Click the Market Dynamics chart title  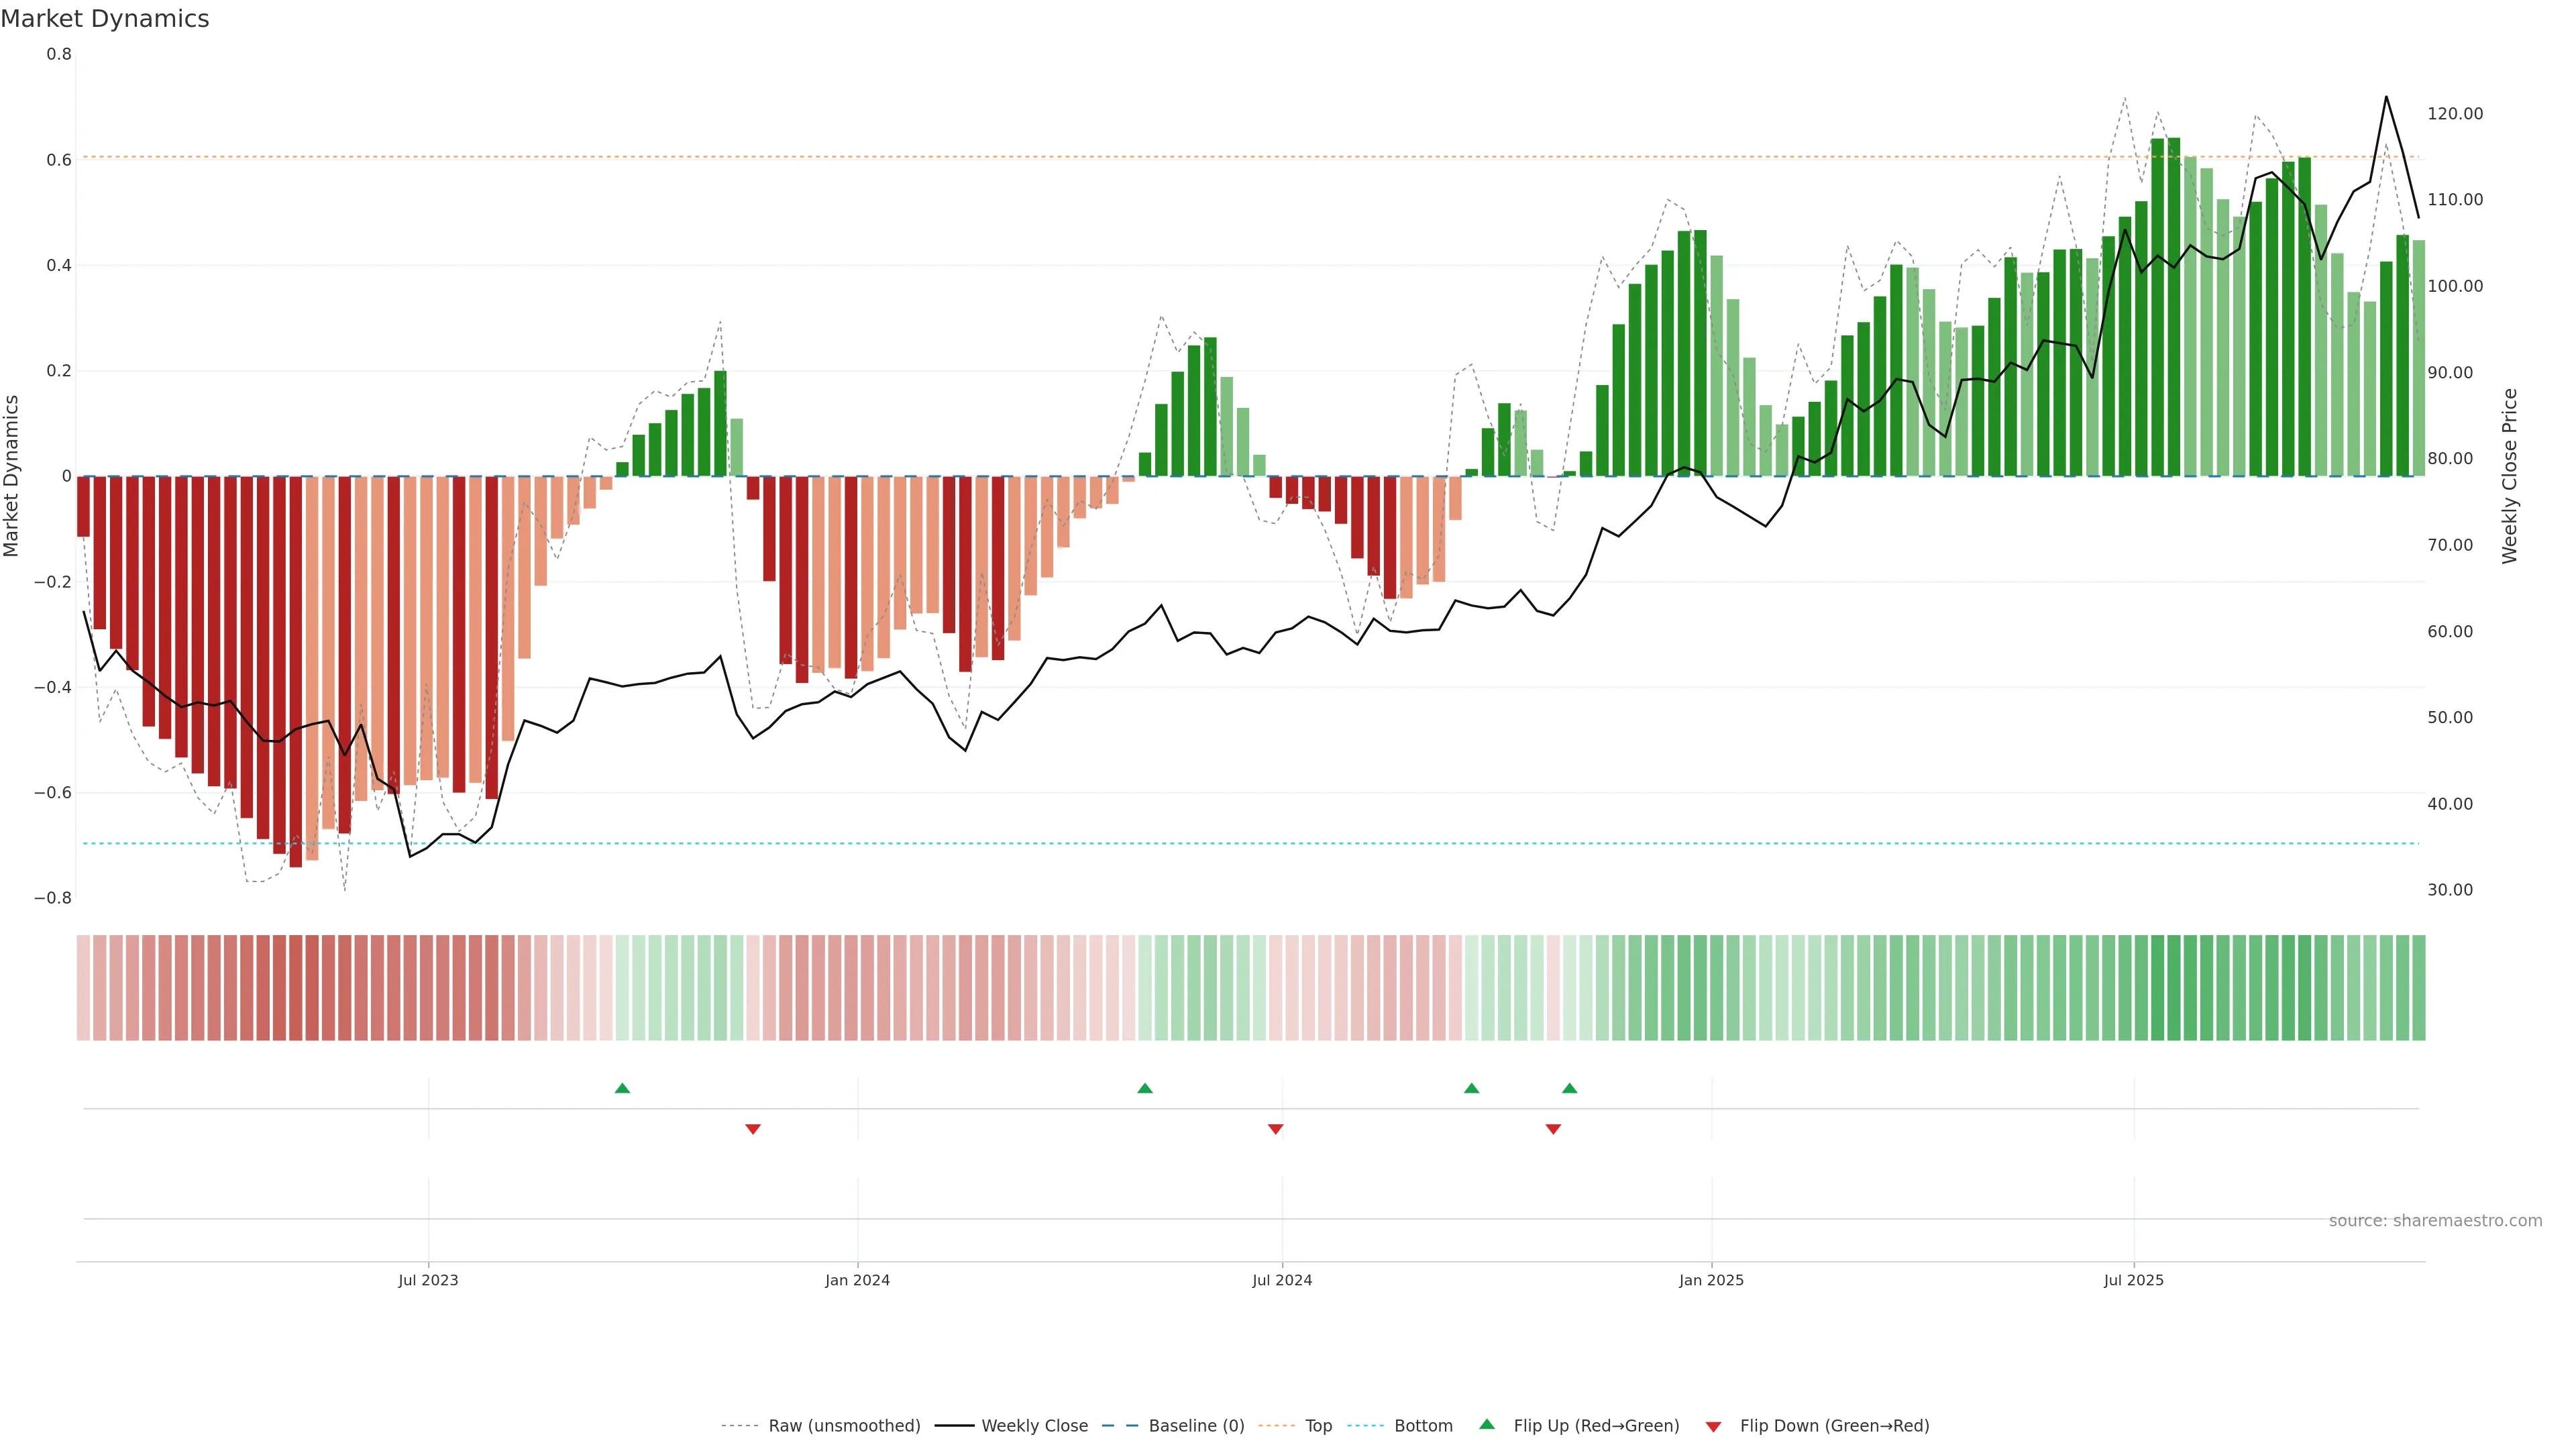105,19
